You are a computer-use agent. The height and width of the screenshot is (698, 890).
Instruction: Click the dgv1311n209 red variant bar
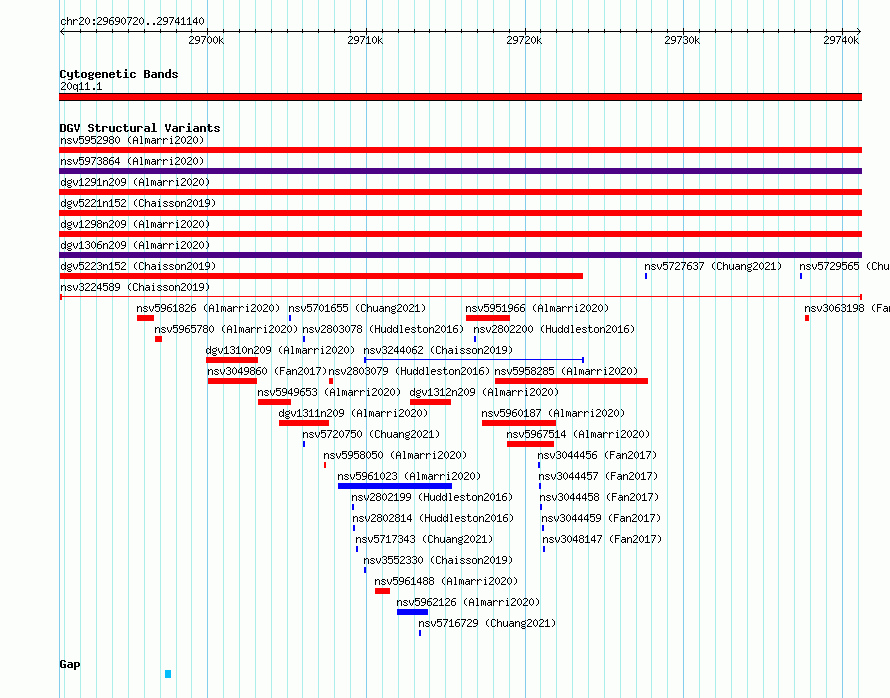tap(304, 423)
